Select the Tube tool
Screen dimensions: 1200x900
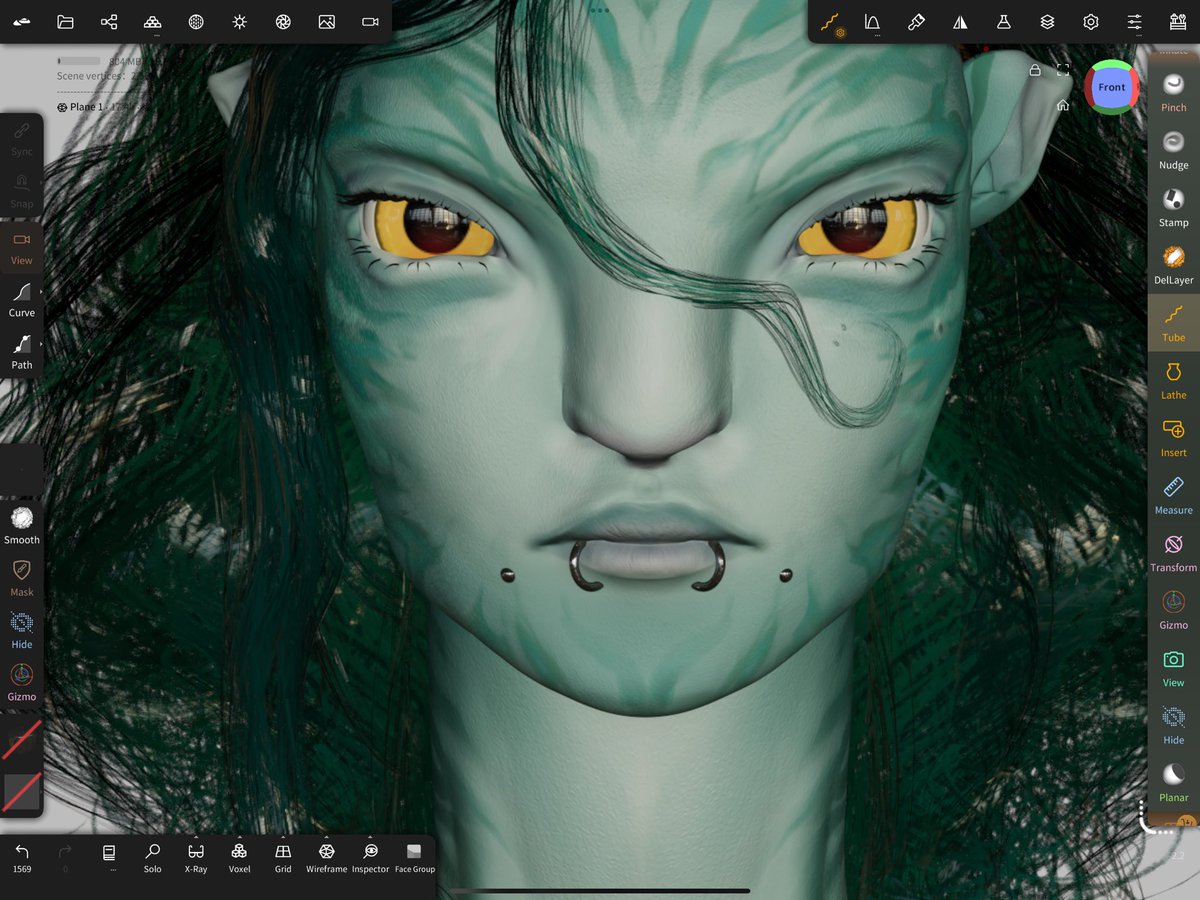coord(1174,323)
